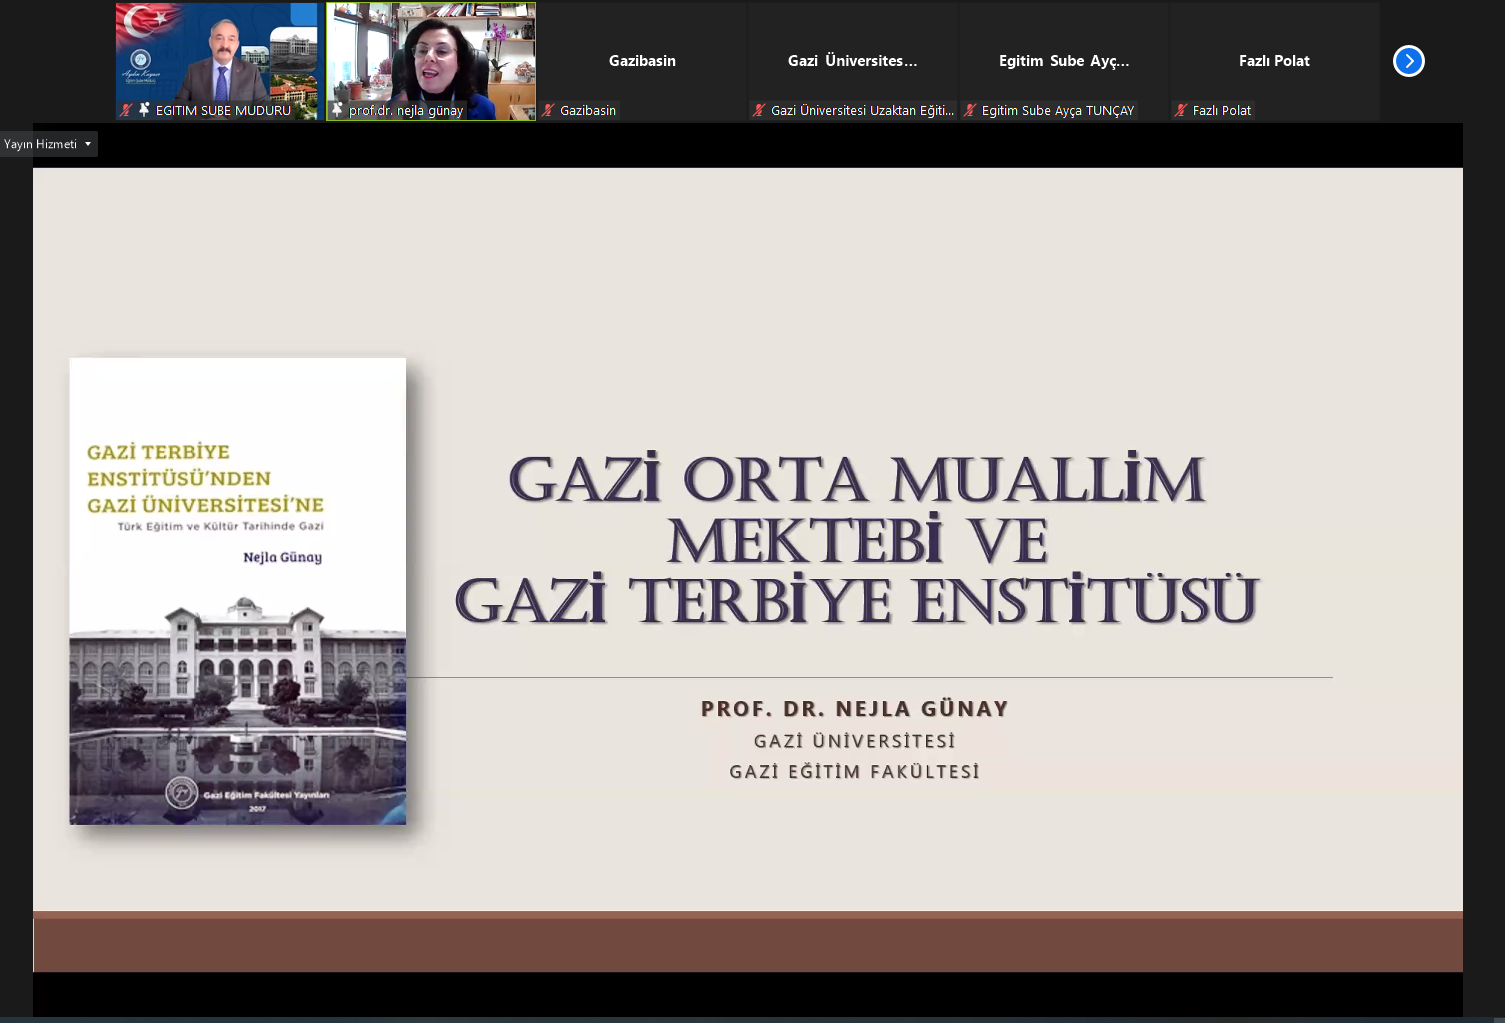Click the Gazibasin participant tile
This screenshot has height=1023, width=1505.
coord(642,61)
